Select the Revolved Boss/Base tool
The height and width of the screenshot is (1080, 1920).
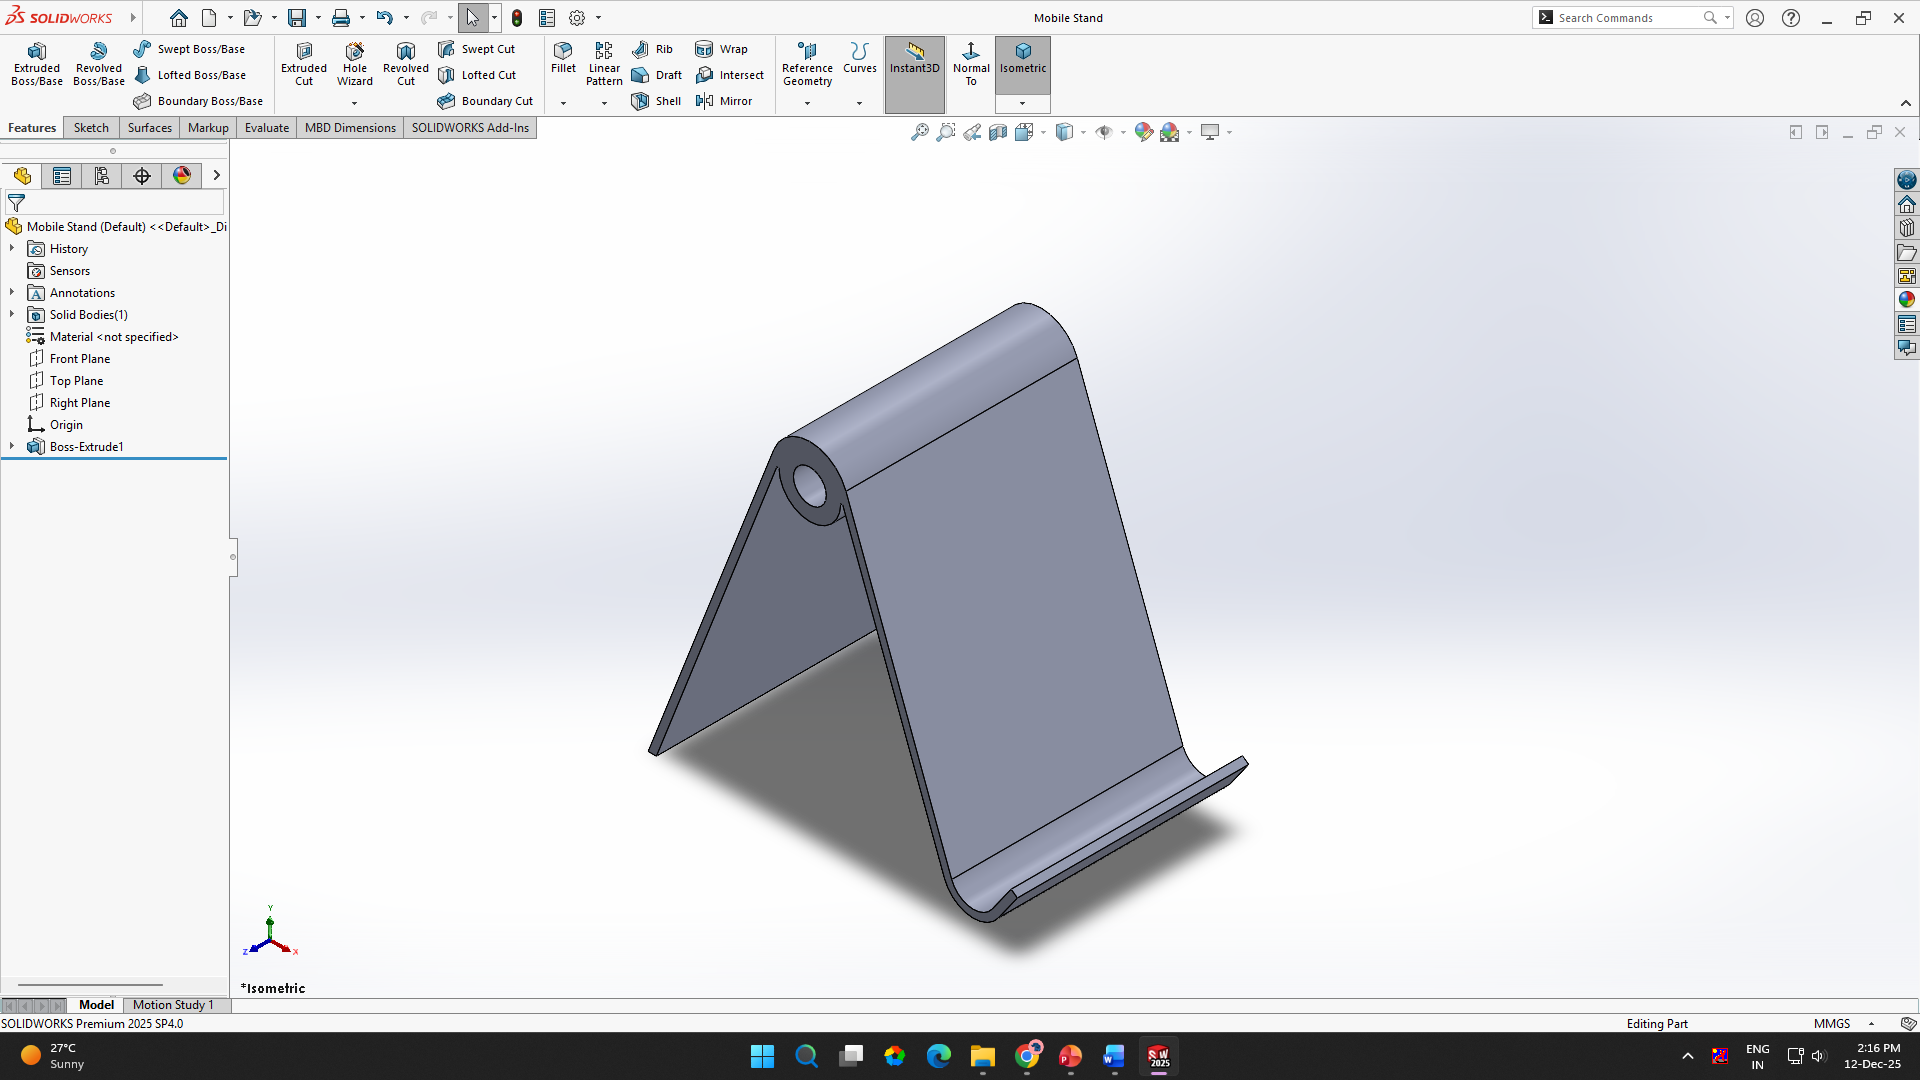[x=99, y=64]
